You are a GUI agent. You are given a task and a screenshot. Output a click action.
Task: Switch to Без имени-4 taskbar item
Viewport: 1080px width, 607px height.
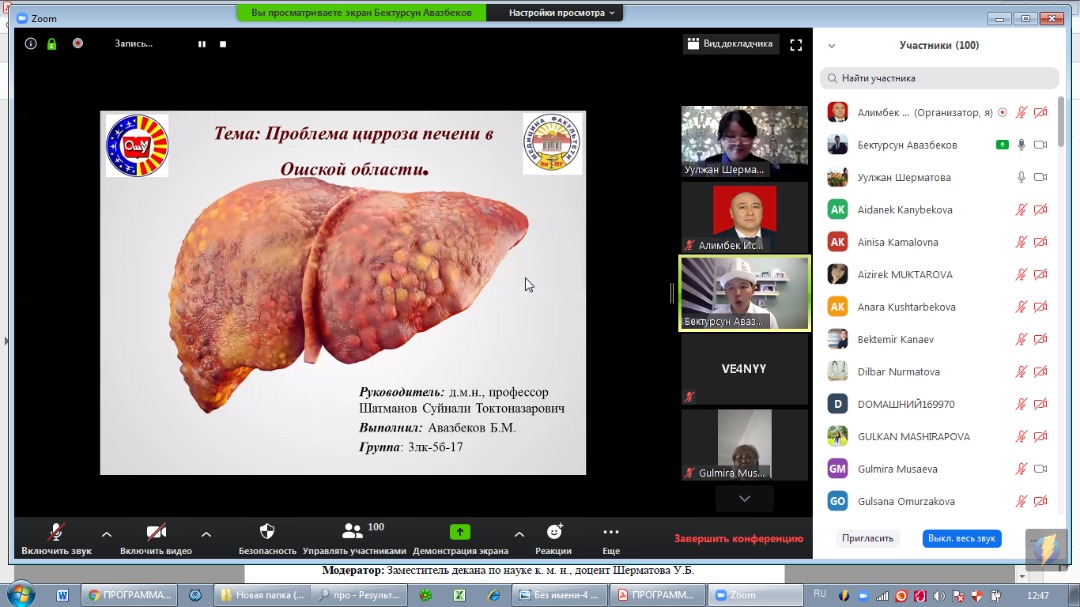coord(559,595)
